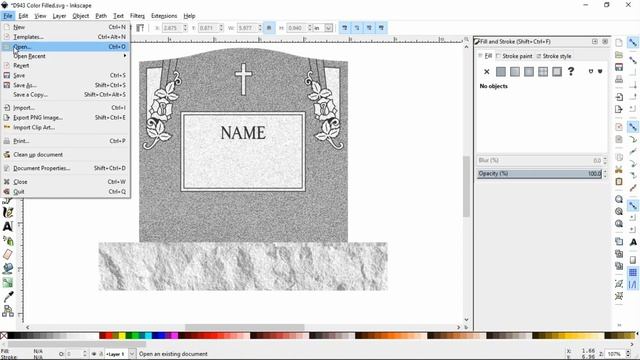Click the Zoom to fit selection icon
The image size is (640, 360).
pos(619,199)
